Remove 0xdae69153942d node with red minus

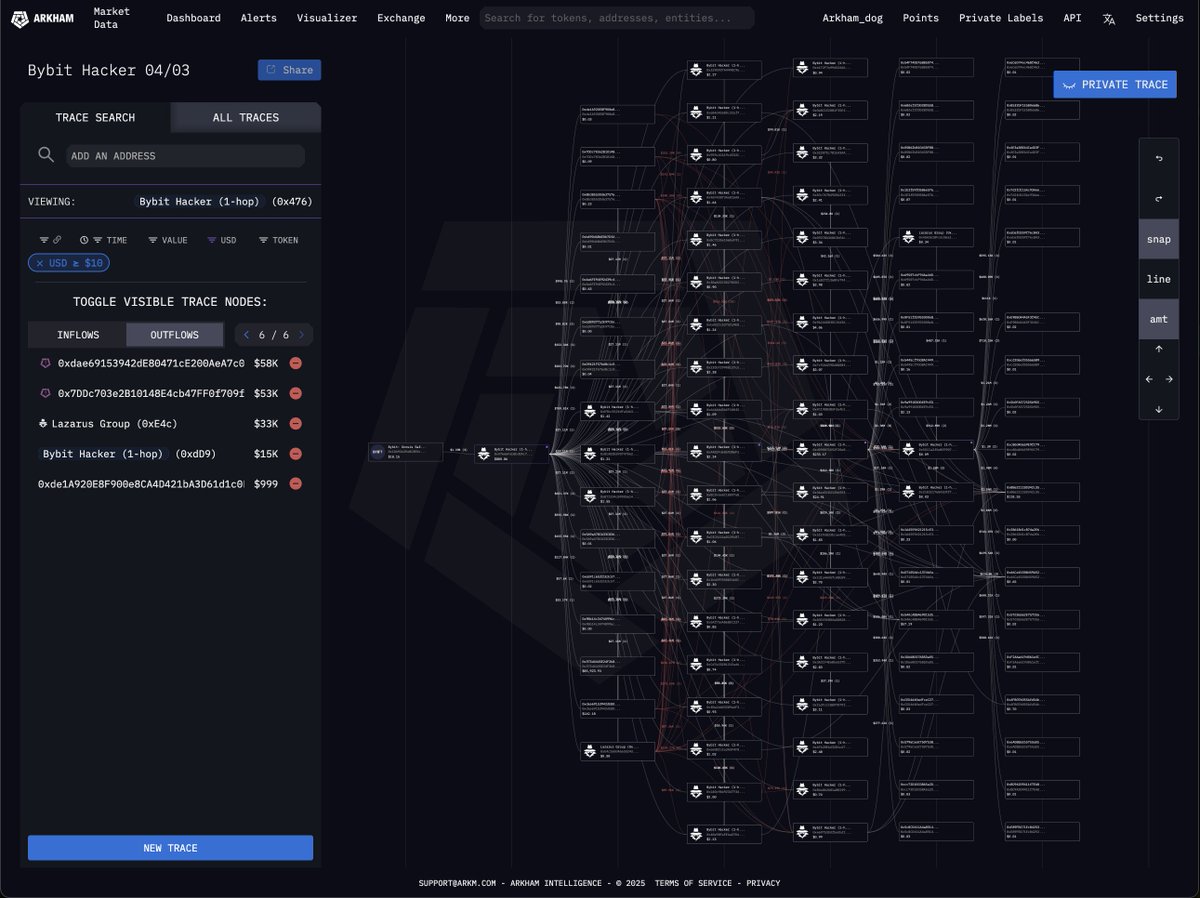click(295, 364)
